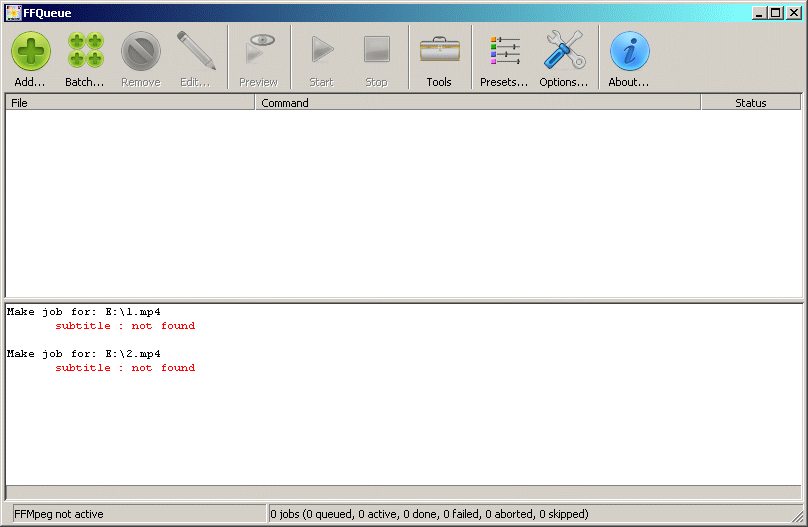Click the '0 jobs' queue summary status
The width and height of the screenshot is (808, 527).
tap(429, 514)
